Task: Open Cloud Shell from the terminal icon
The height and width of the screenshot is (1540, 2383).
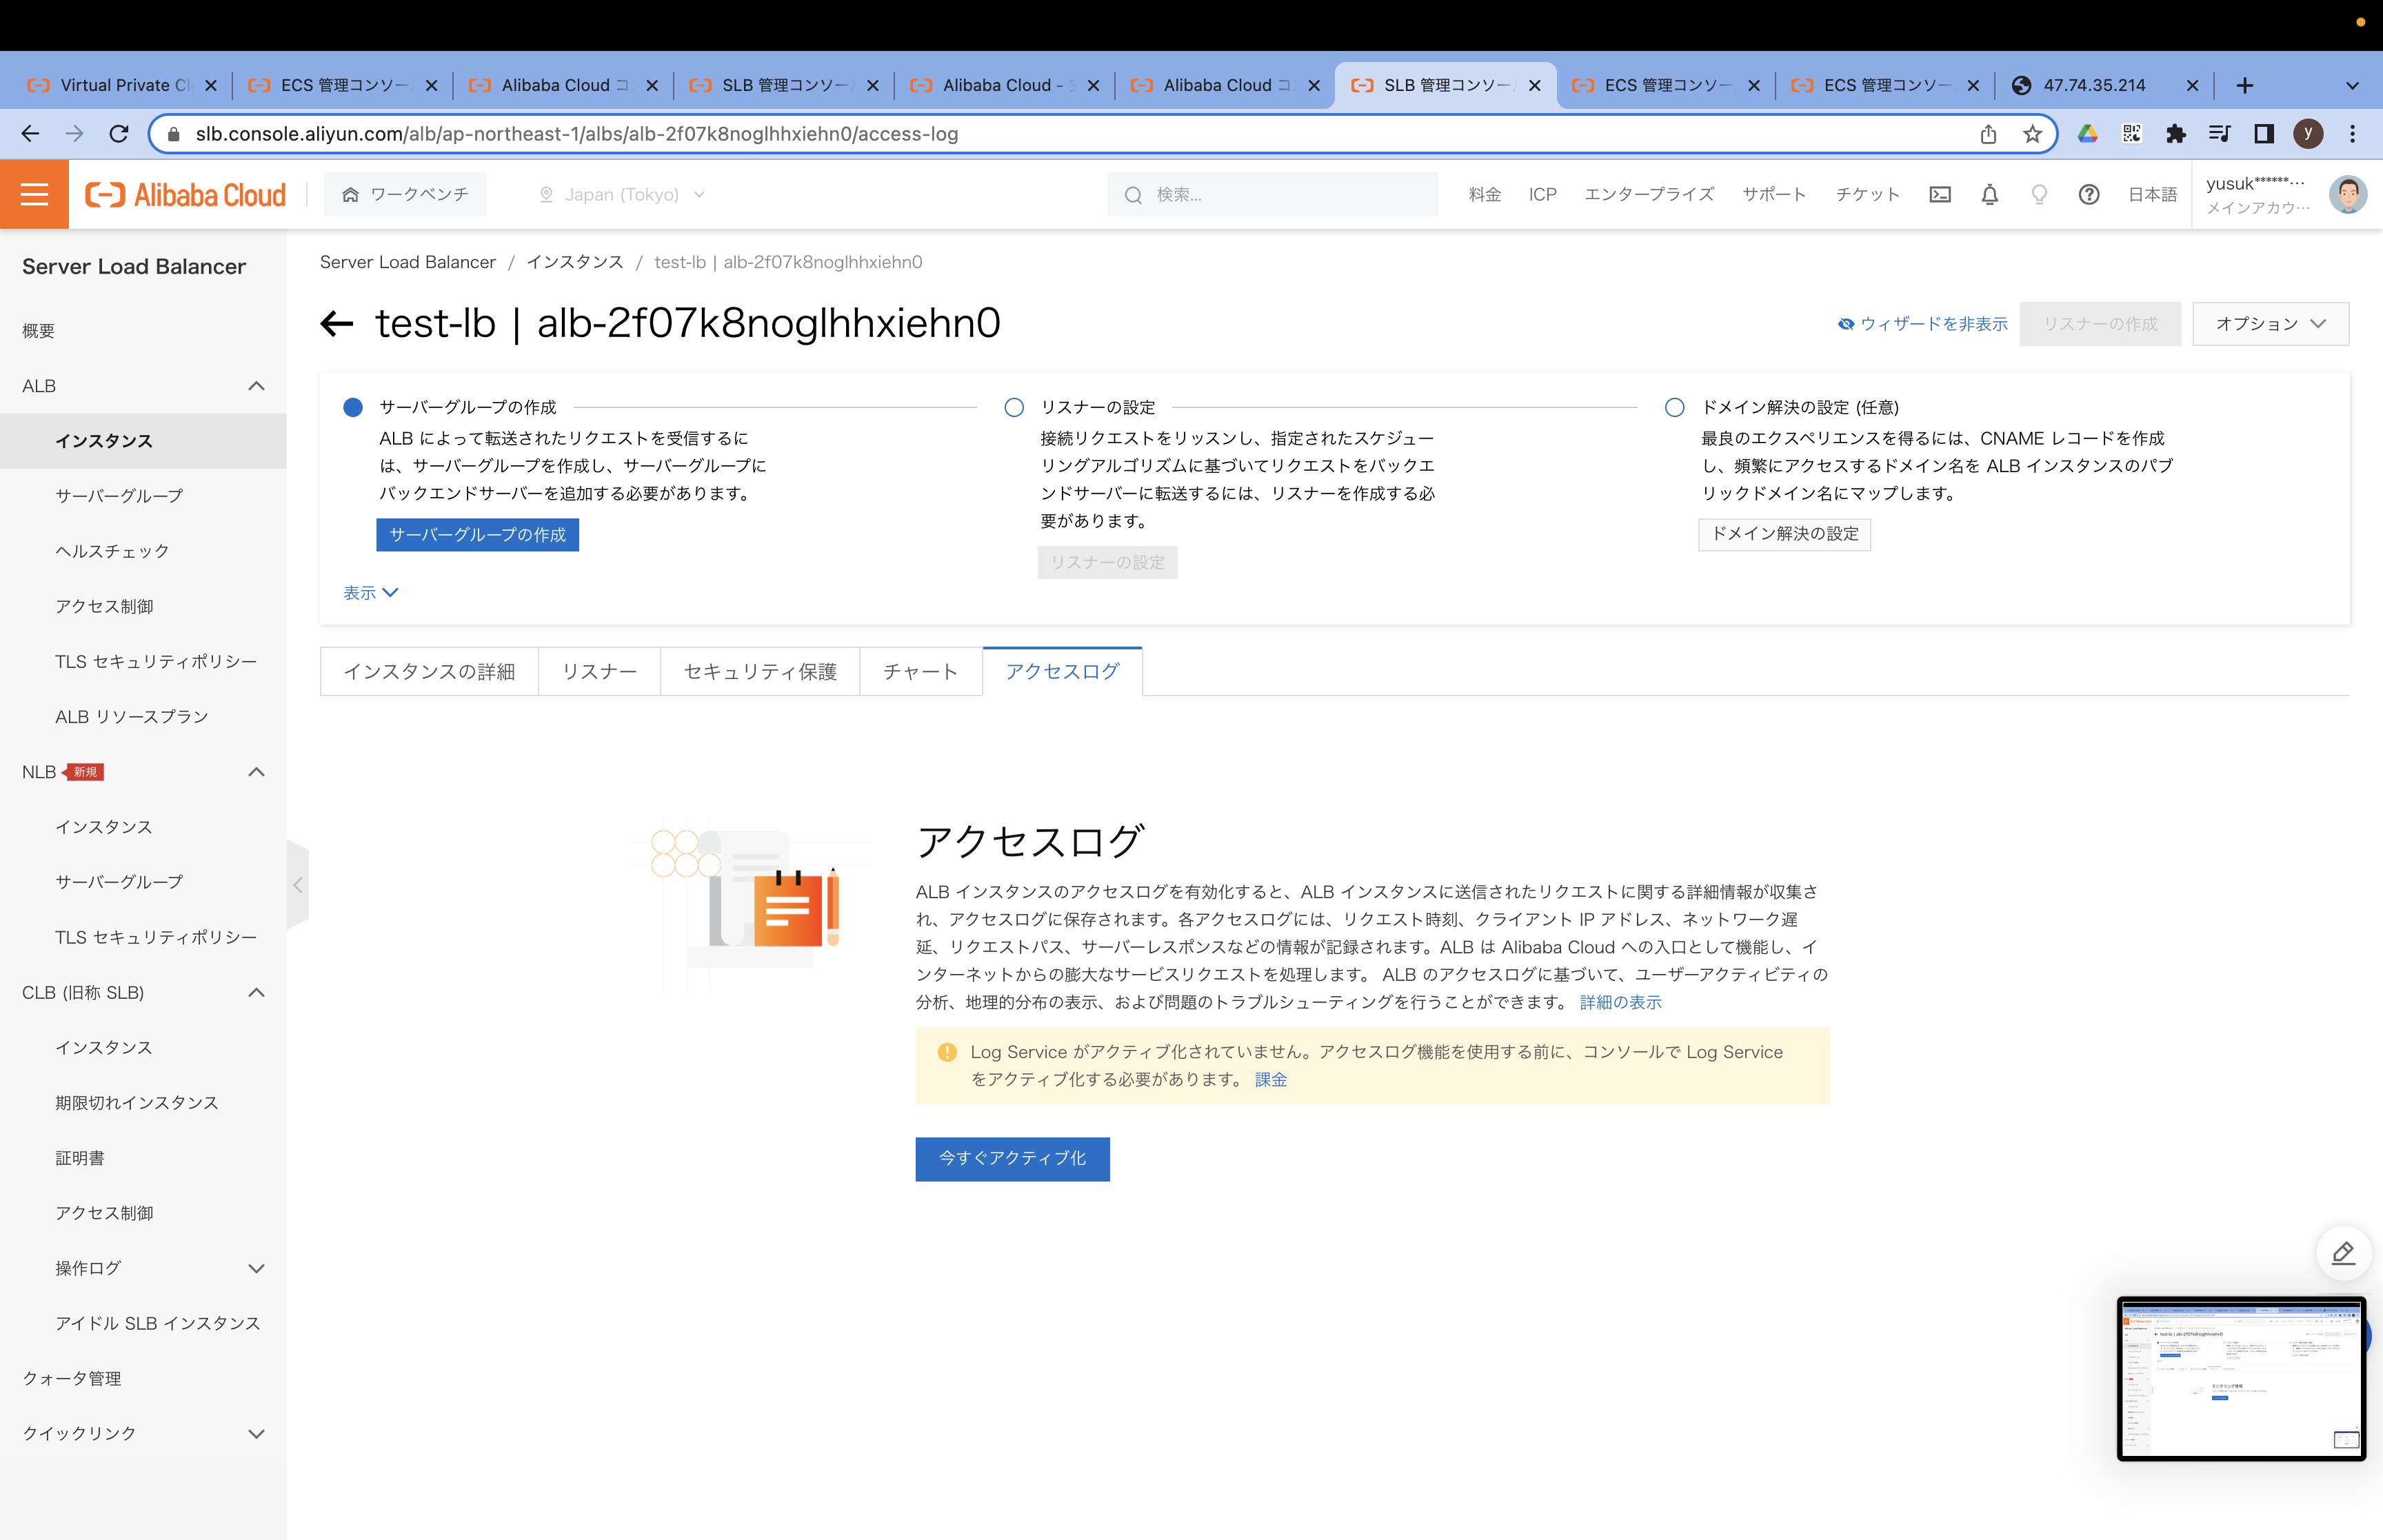Action: pos(1940,194)
